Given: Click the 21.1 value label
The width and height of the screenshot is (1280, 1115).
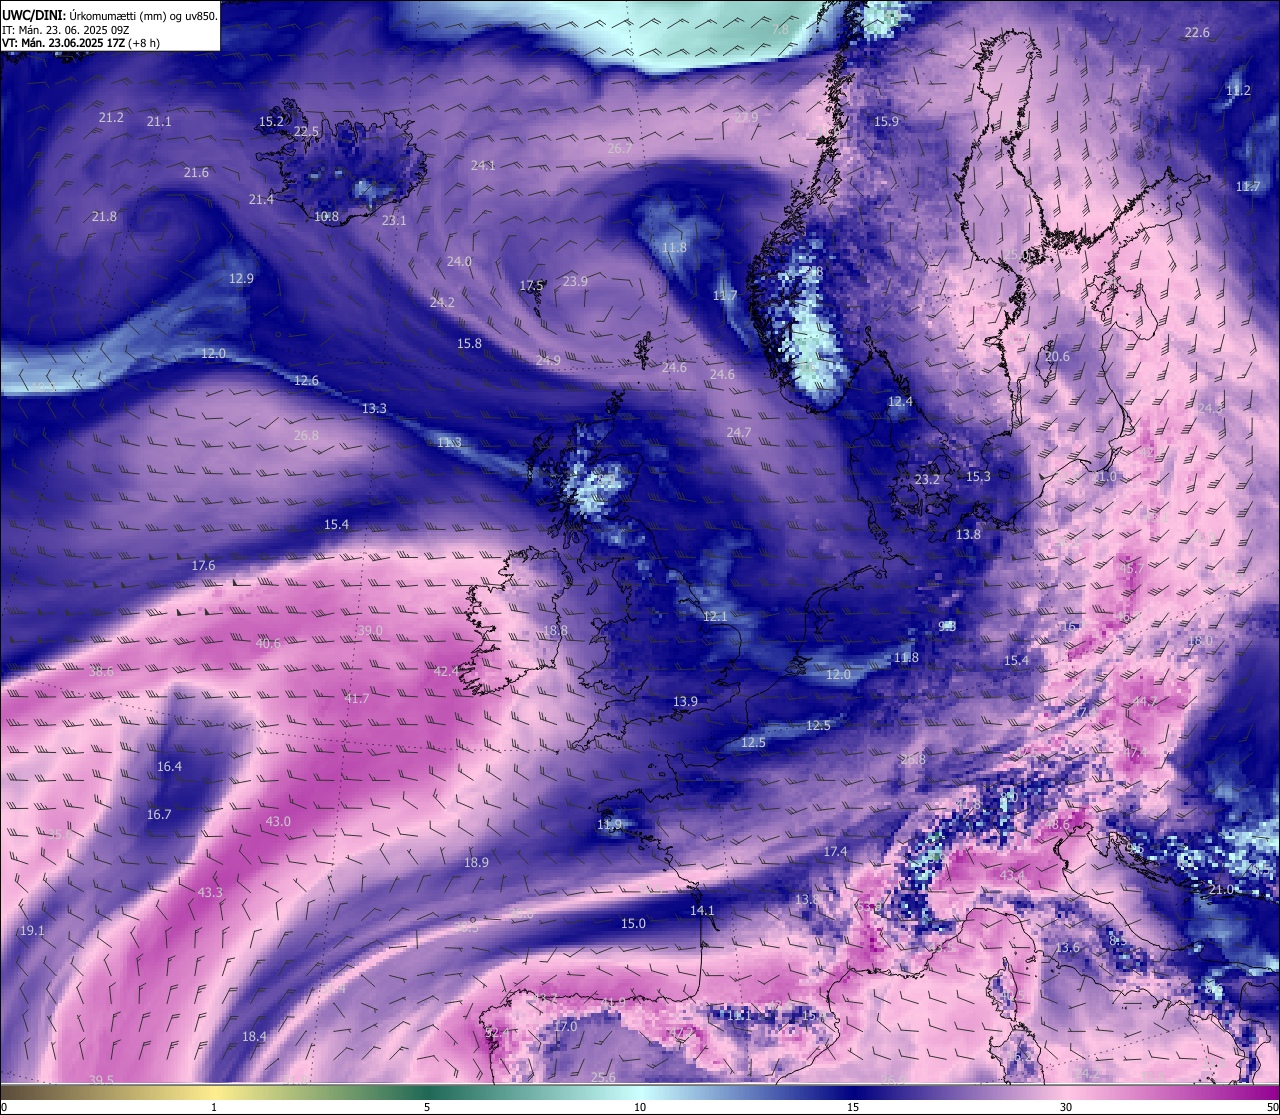Looking at the screenshot, I should (x=159, y=122).
